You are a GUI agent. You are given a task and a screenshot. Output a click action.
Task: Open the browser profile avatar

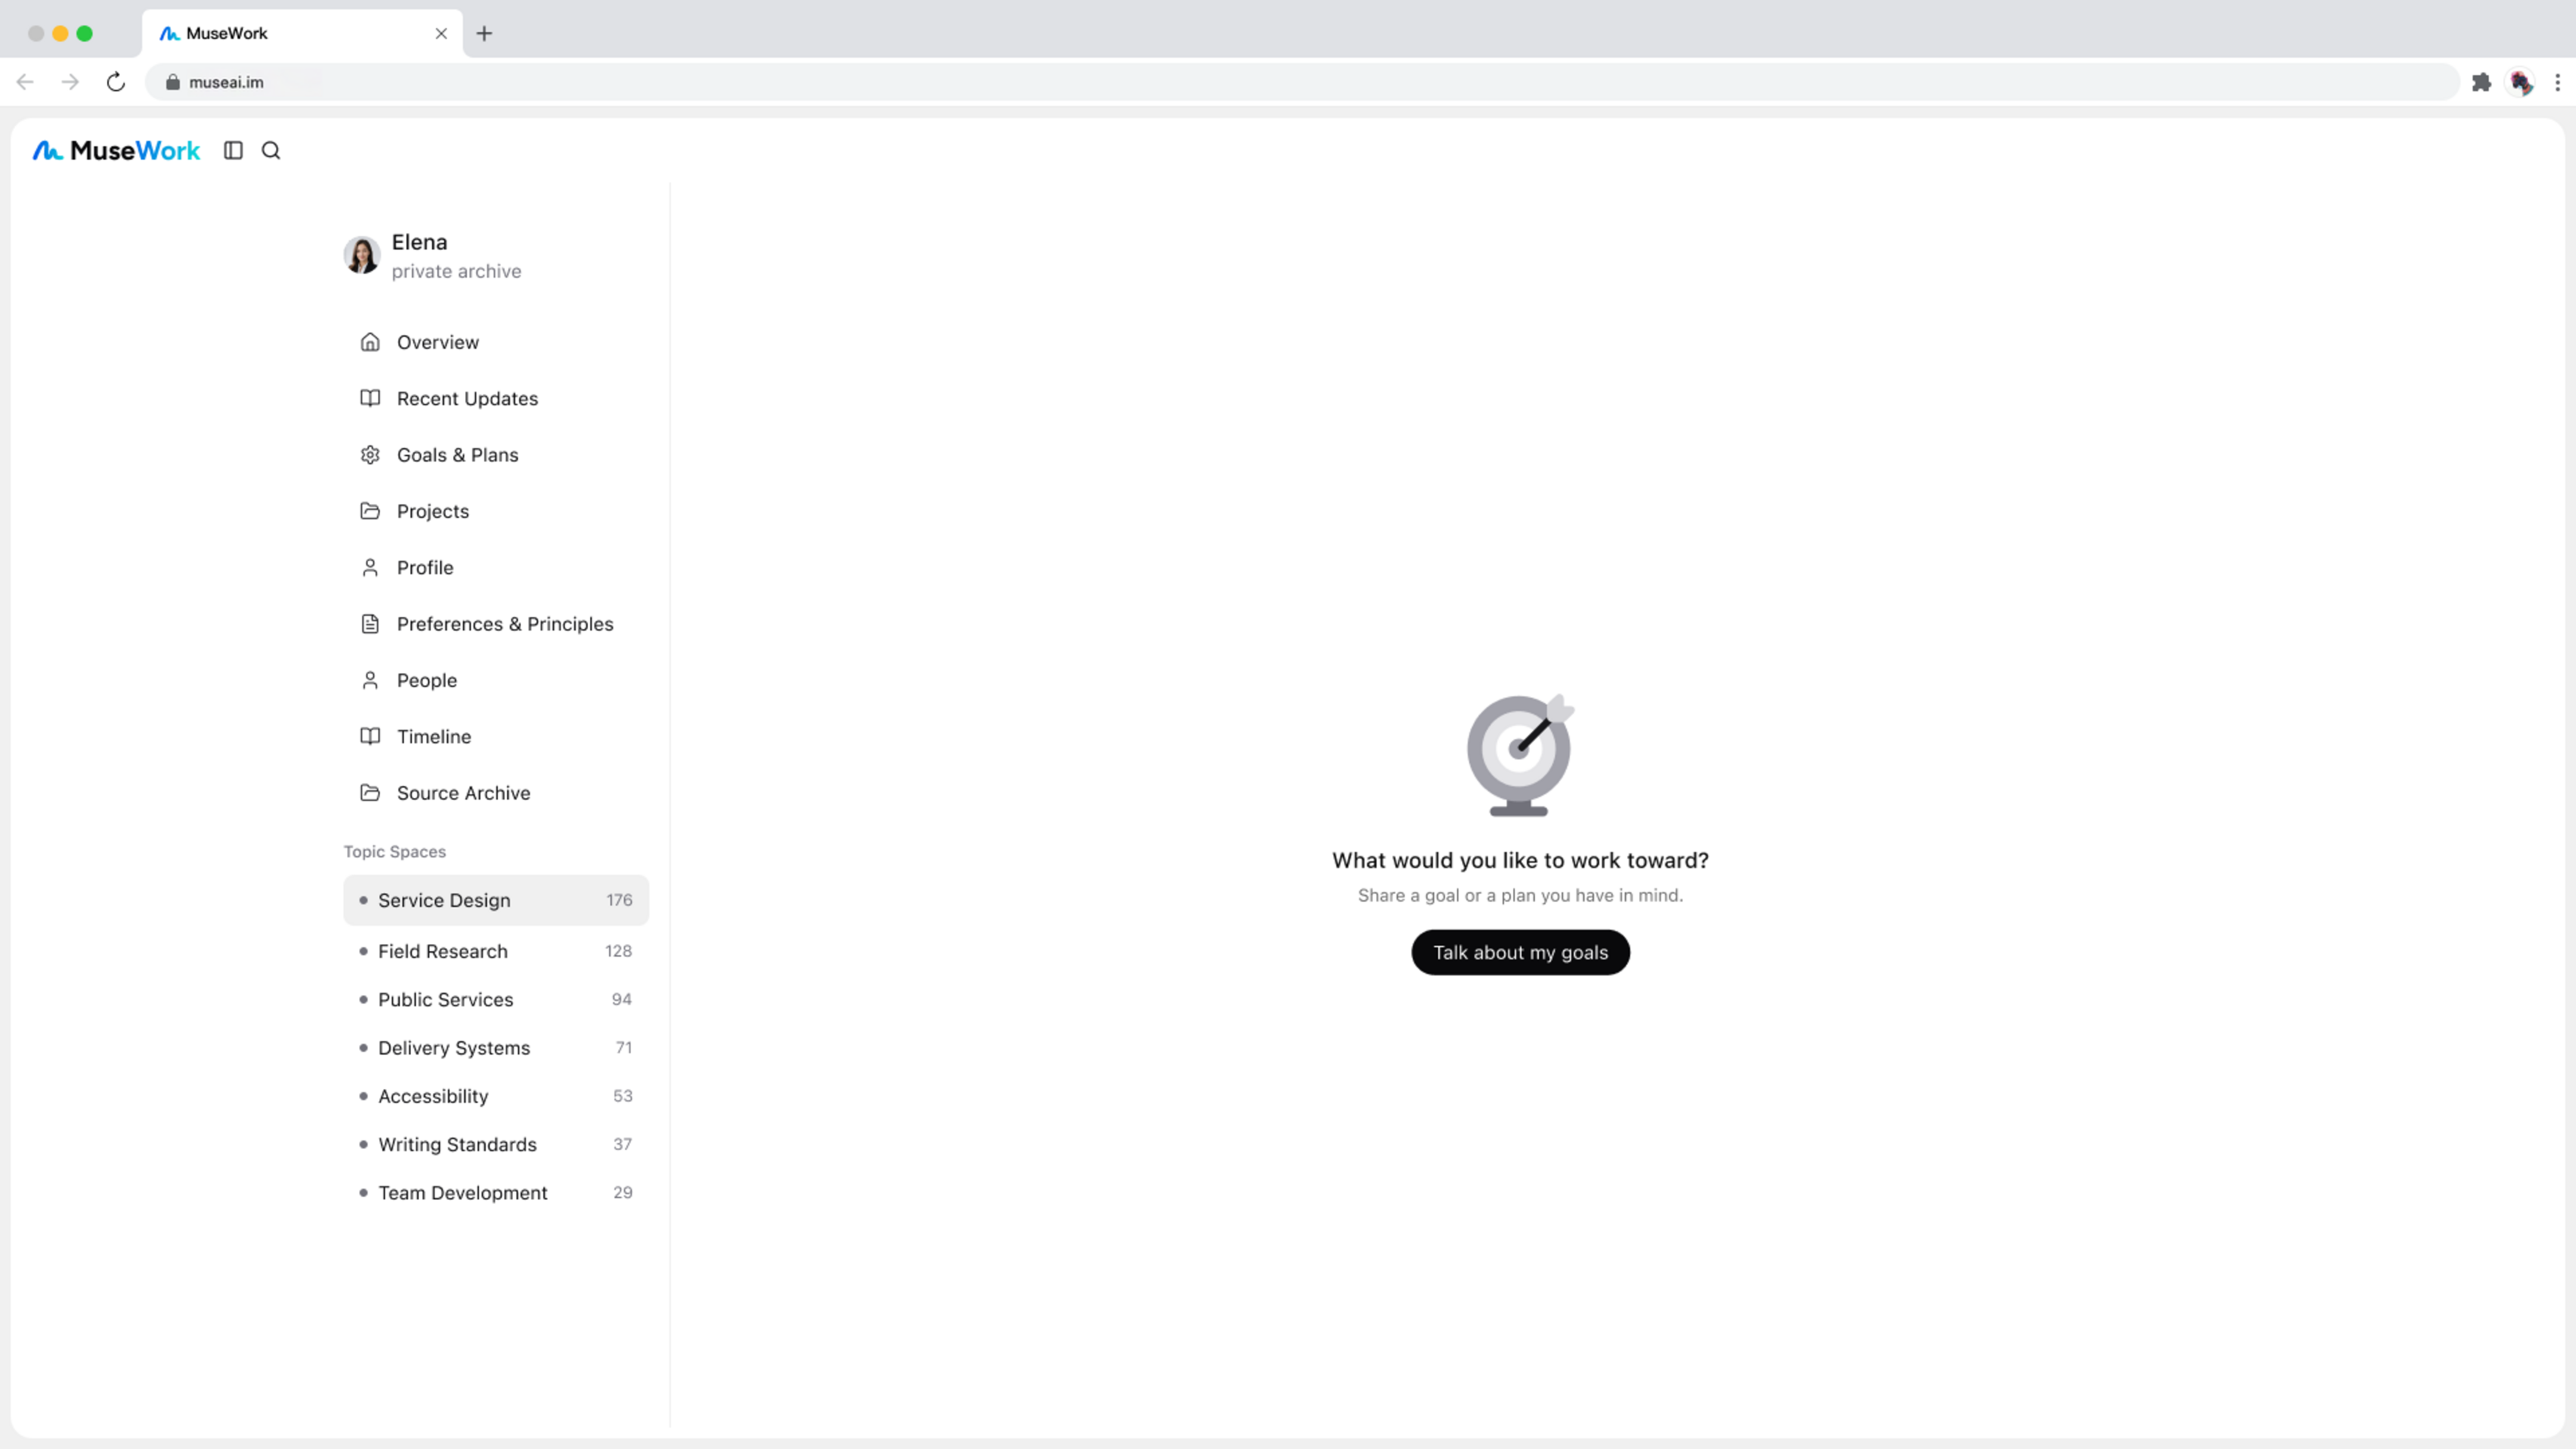point(2521,82)
